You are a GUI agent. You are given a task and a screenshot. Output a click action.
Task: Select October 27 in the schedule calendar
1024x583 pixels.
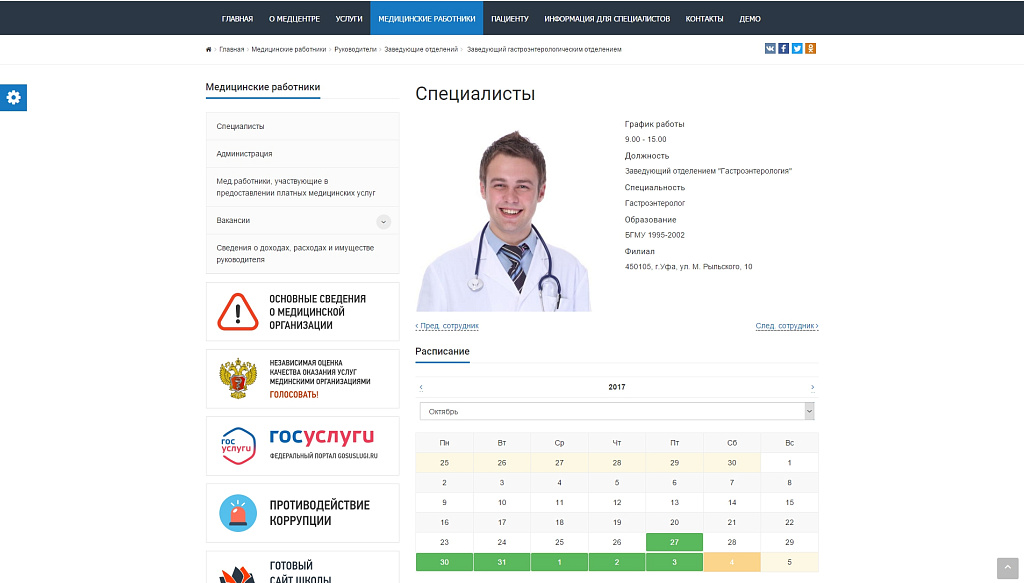[x=674, y=541]
